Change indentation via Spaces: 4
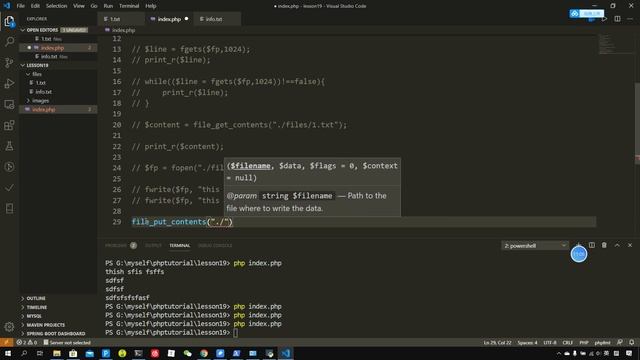Image resolution: width=640 pixels, height=360 pixels. [527, 342]
